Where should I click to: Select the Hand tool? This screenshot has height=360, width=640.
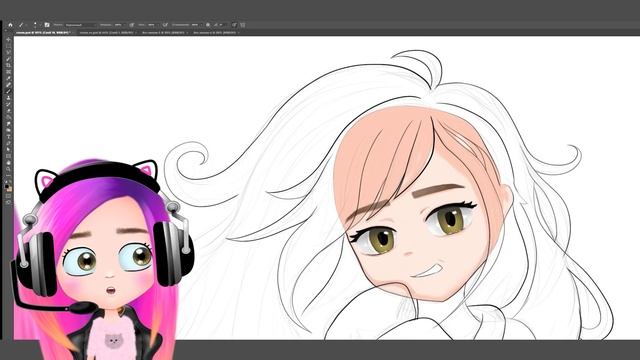(9, 162)
